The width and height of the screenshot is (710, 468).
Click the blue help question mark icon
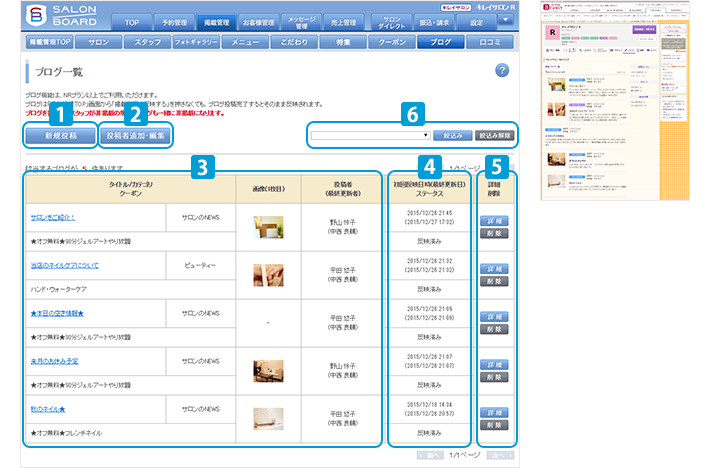click(x=502, y=70)
